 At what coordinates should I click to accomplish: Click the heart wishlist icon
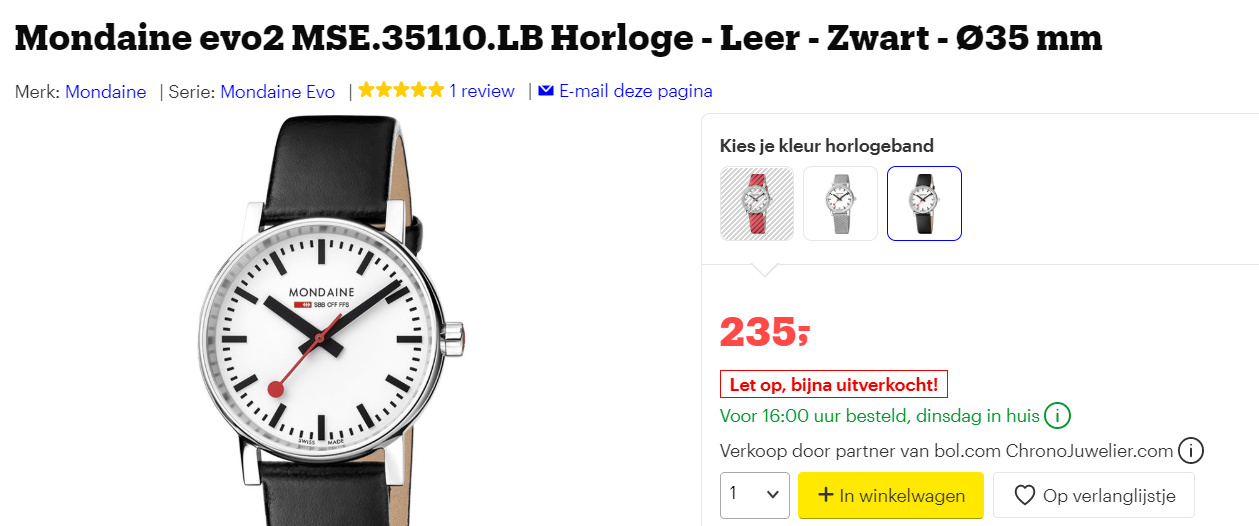click(1024, 495)
